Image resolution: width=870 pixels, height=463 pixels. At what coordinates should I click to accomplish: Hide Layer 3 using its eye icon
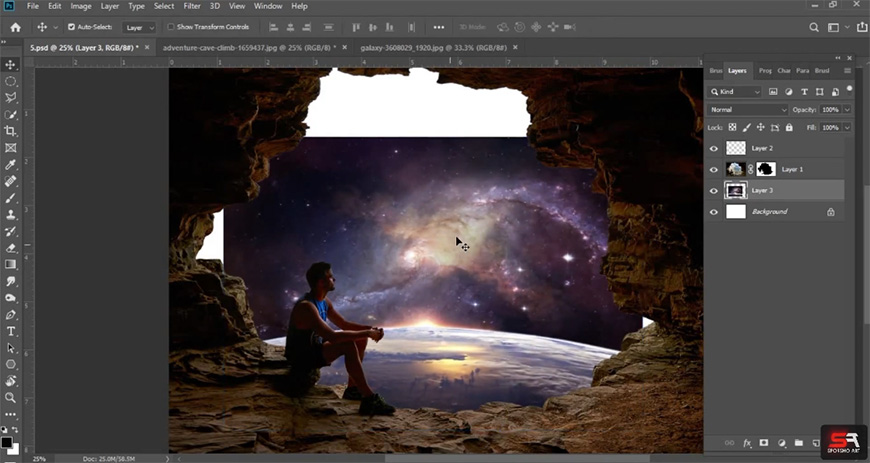click(x=714, y=190)
